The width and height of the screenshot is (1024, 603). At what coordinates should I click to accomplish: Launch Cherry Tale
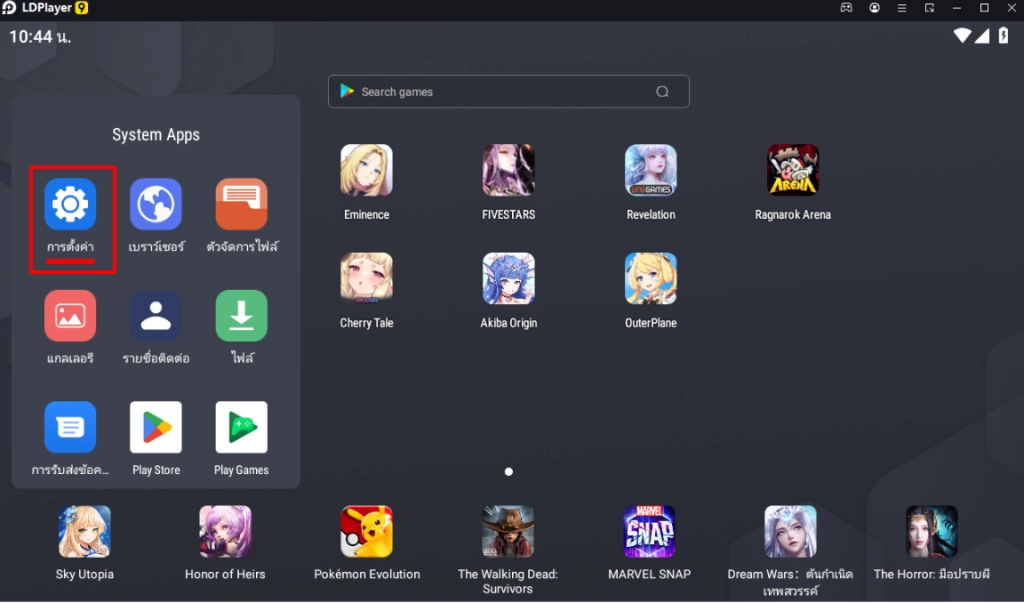tap(366, 278)
